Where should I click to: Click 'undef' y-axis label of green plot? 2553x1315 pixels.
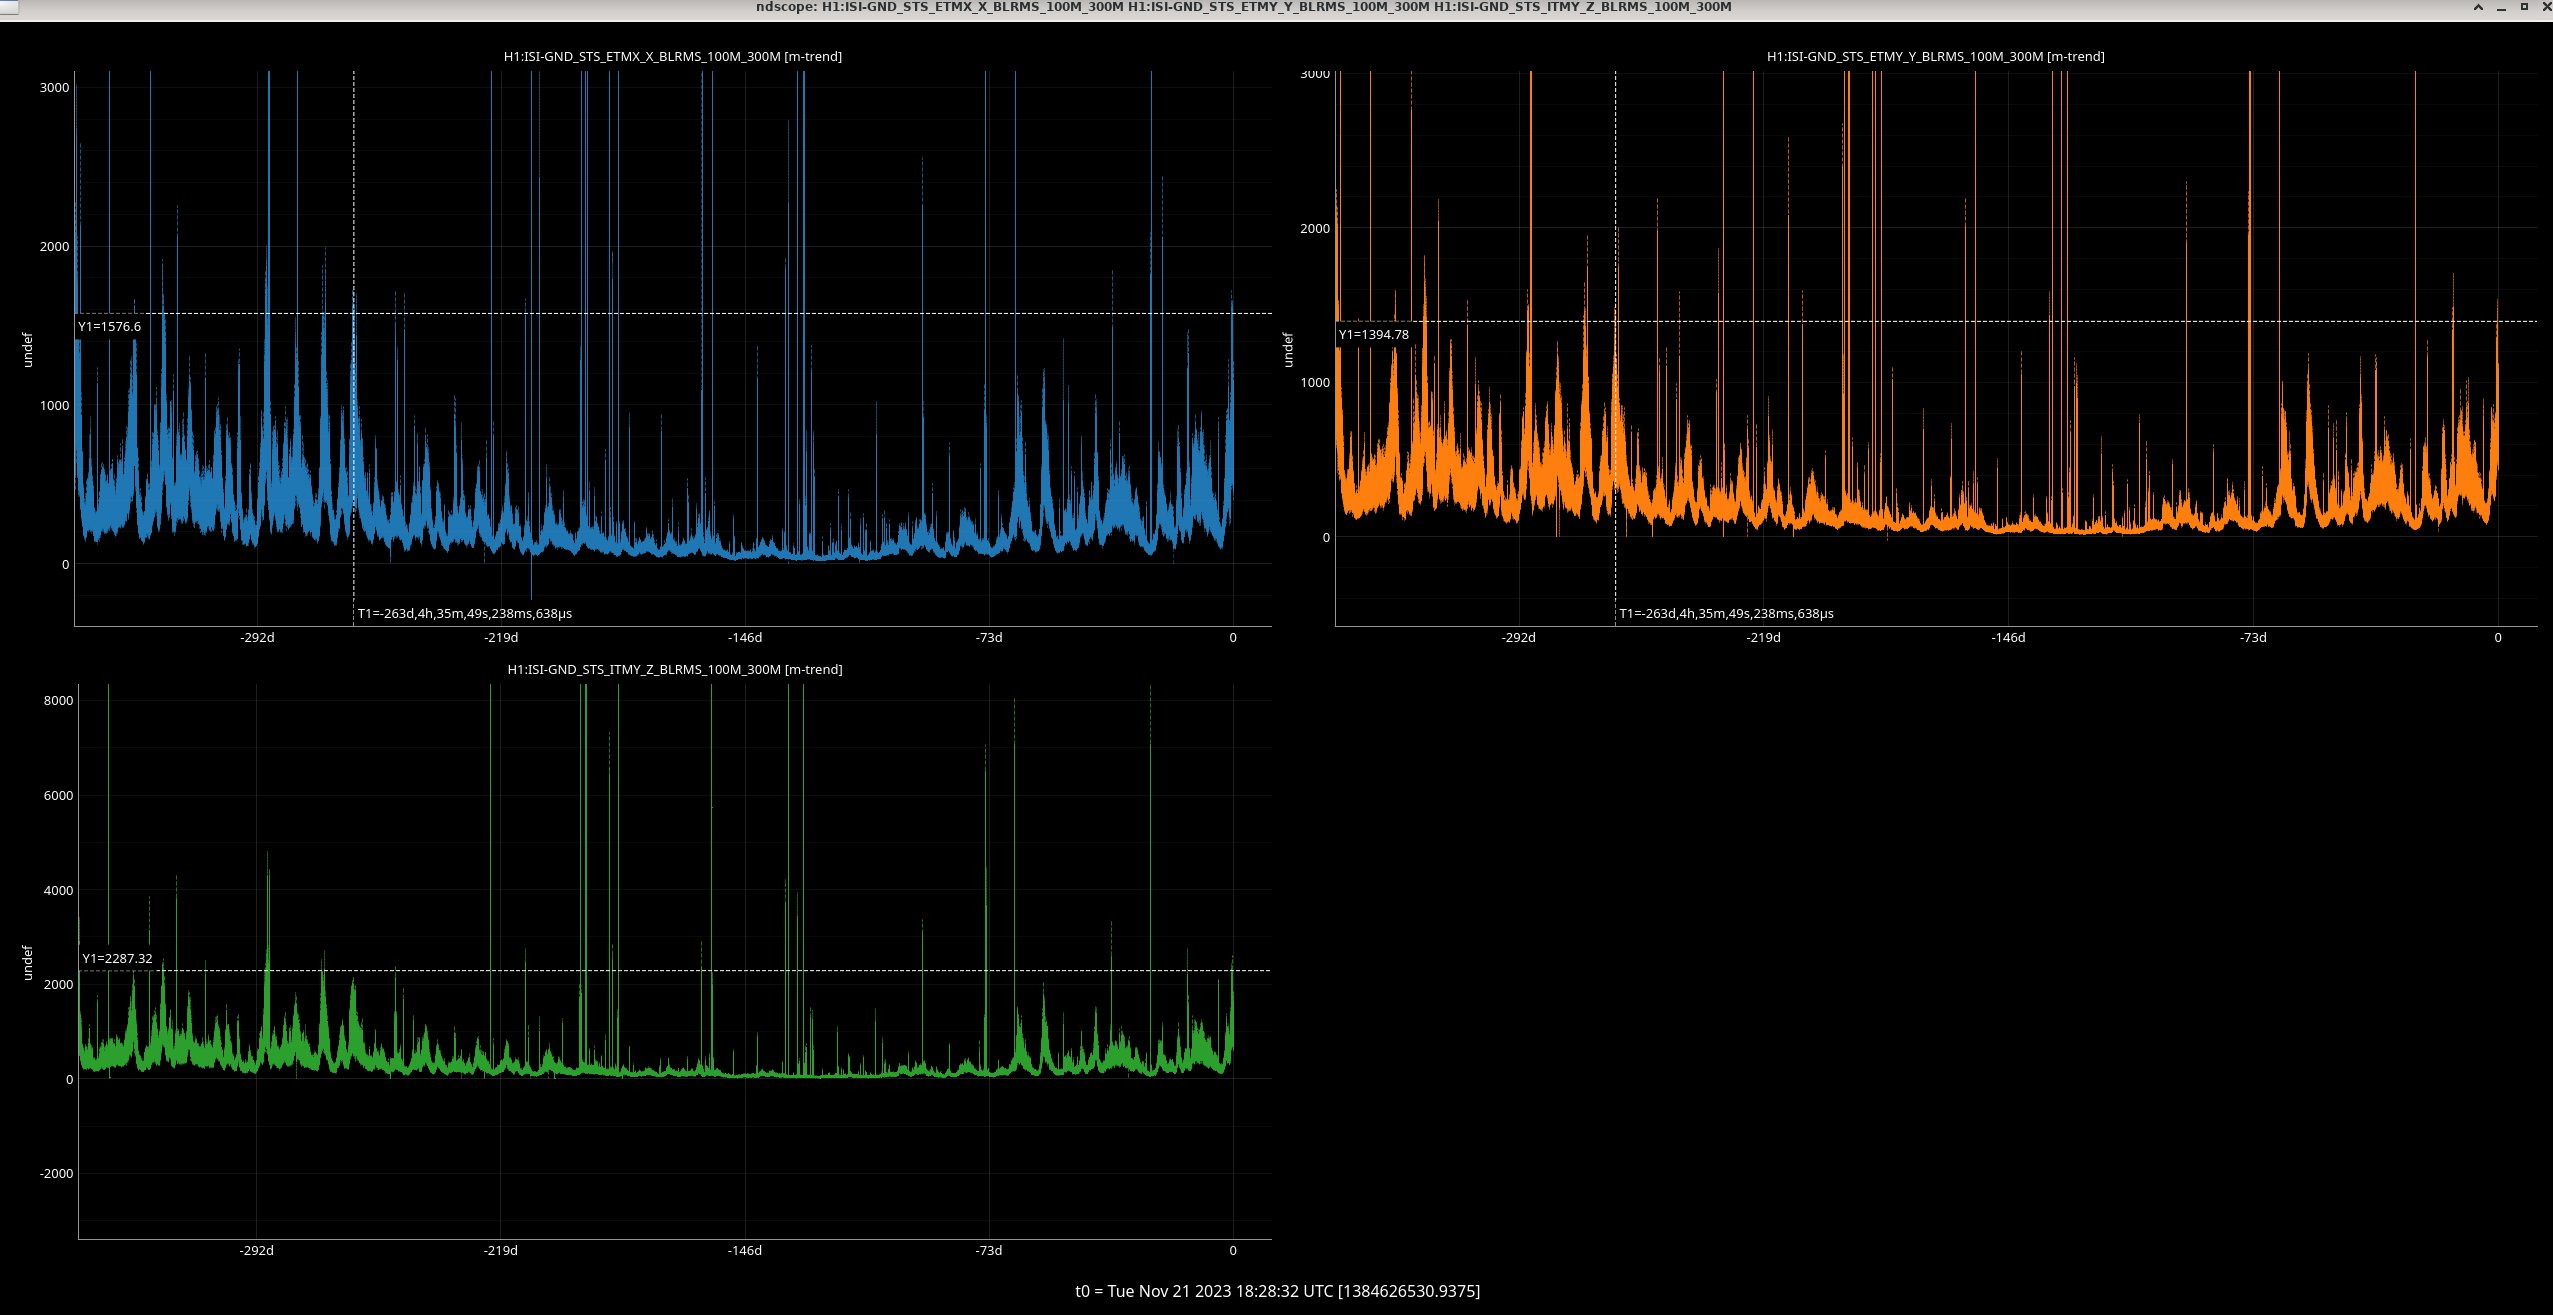click(x=27, y=963)
